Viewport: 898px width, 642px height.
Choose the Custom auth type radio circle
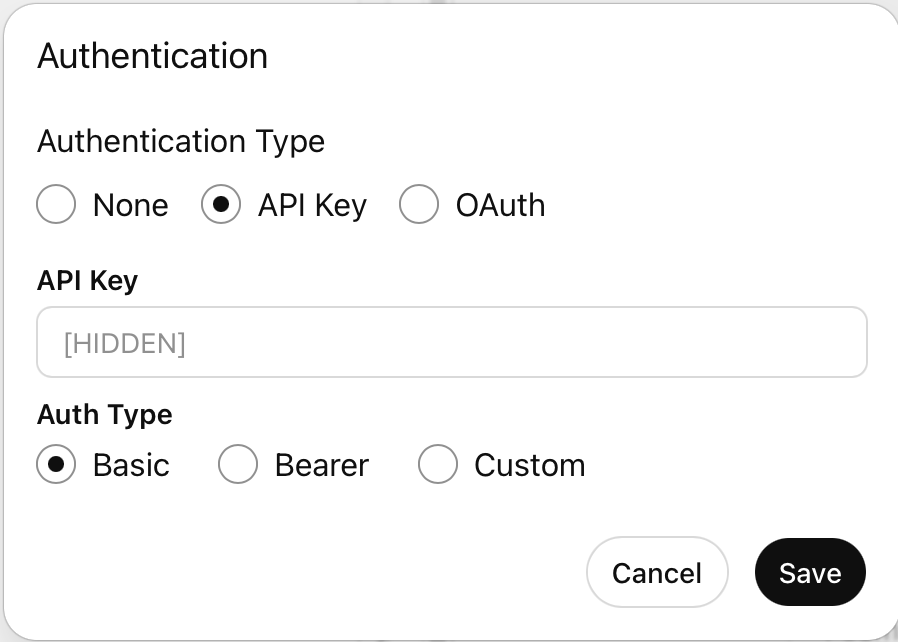438,465
